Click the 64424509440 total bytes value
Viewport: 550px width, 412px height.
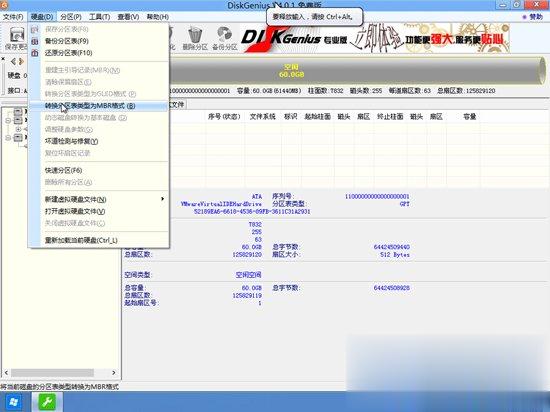[x=391, y=247]
